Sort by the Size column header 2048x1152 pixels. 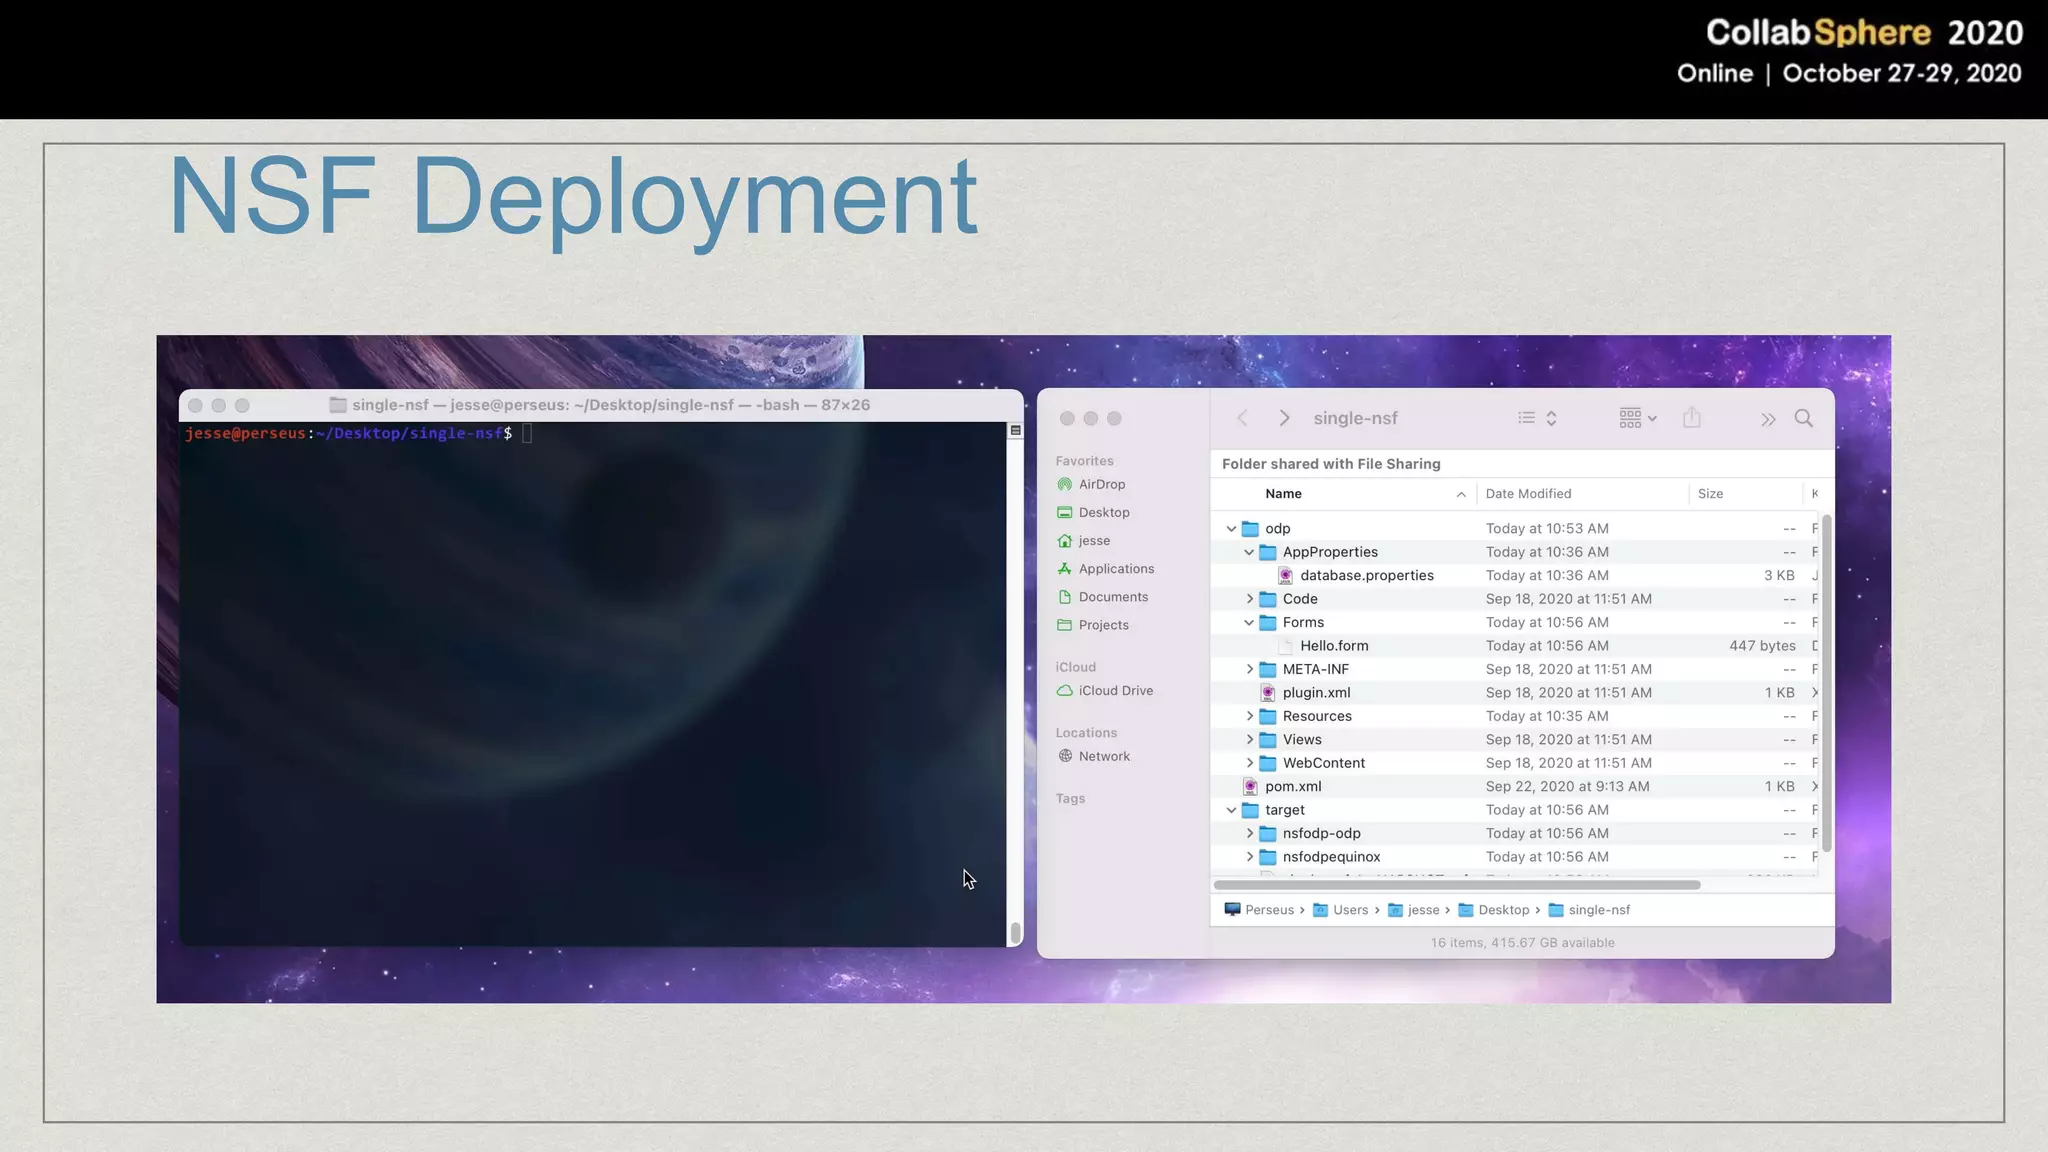[x=1746, y=493]
